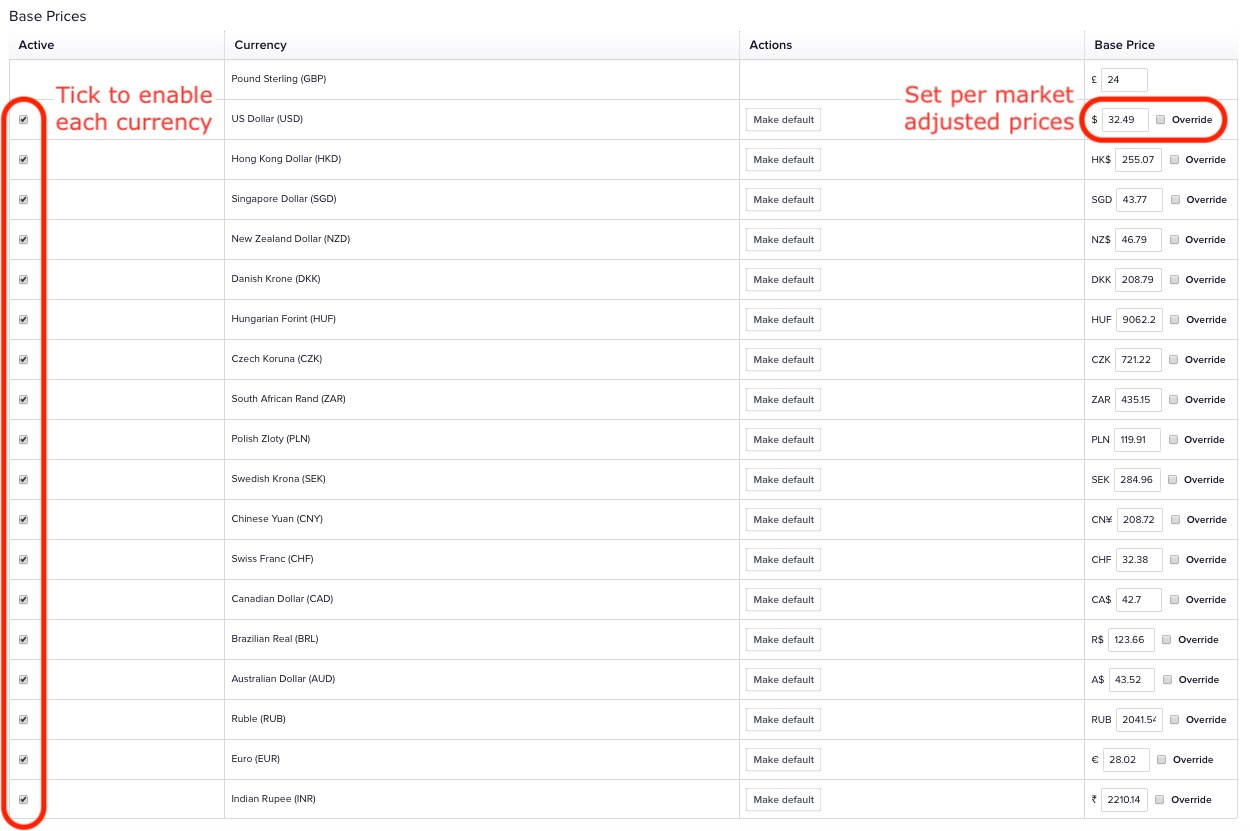
Task: Make Canadian Dollar the default
Action: pos(784,600)
